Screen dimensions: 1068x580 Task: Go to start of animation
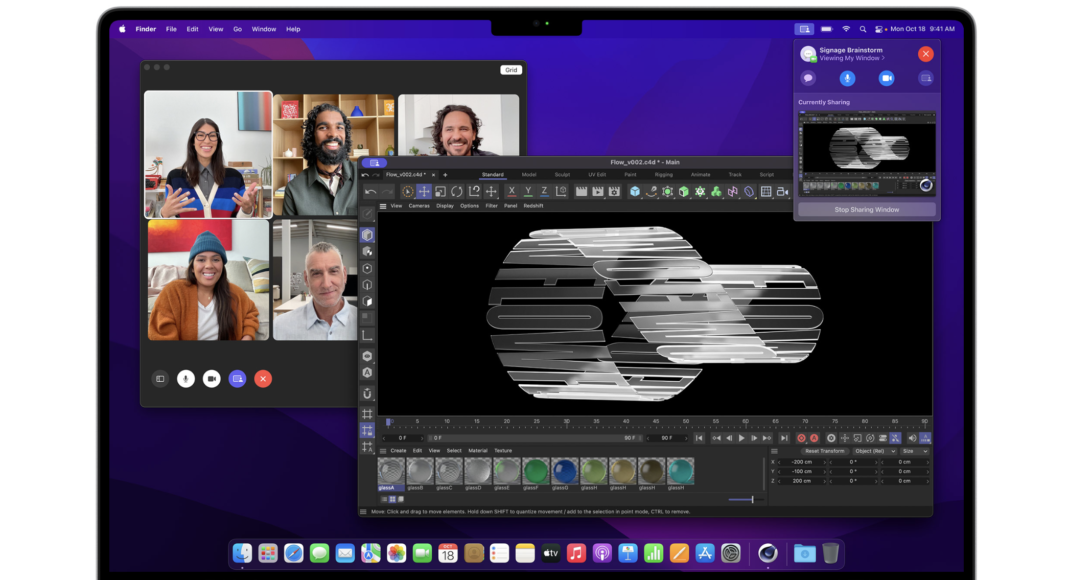(x=699, y=438)
